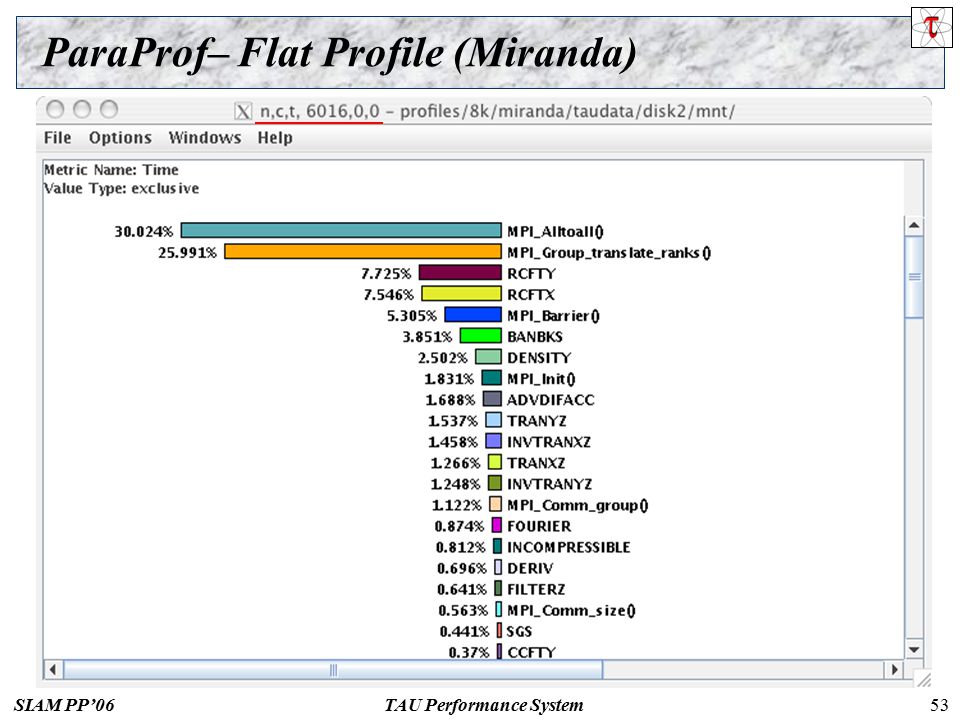The width and height of the screenshot is (960, 720).
Task: Select the MPI_Comm_group() function label
Action: (577, 505)
